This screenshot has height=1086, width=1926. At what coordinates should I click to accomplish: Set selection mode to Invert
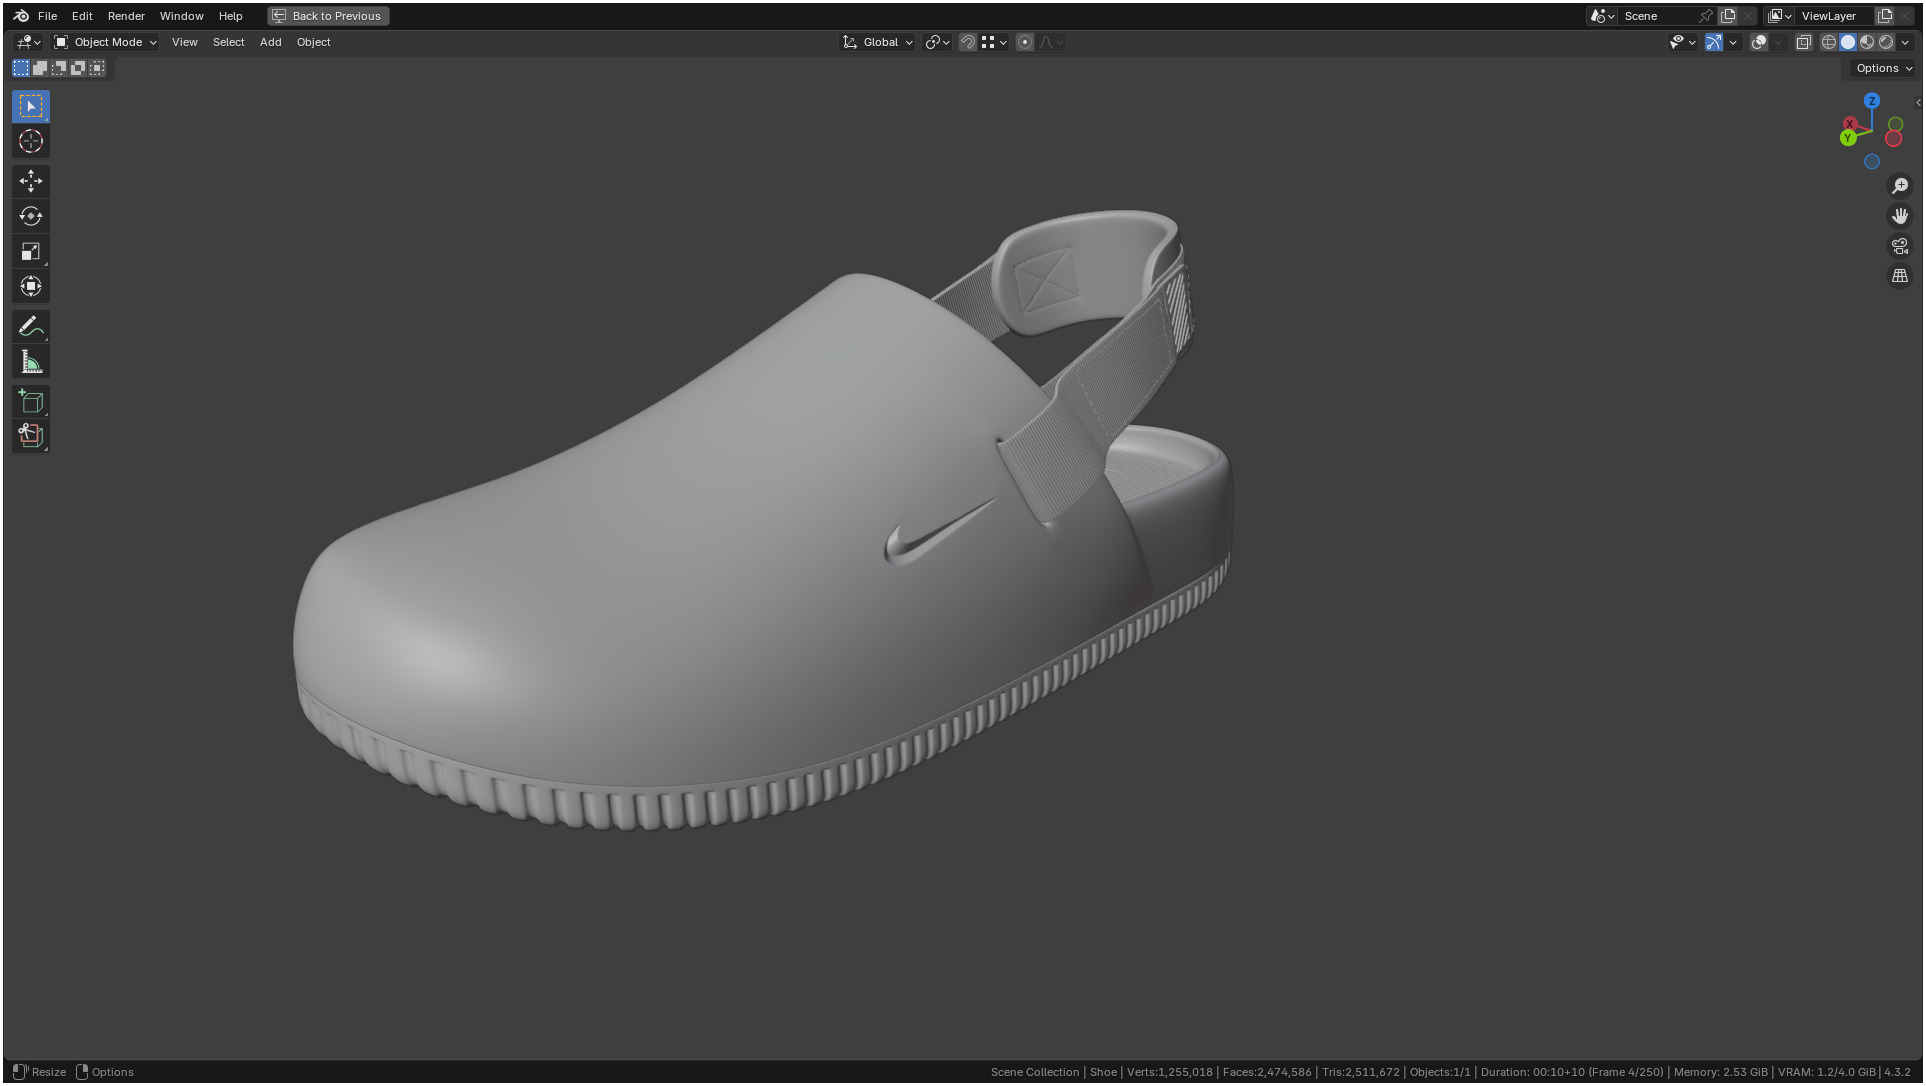tap(78, 68)
